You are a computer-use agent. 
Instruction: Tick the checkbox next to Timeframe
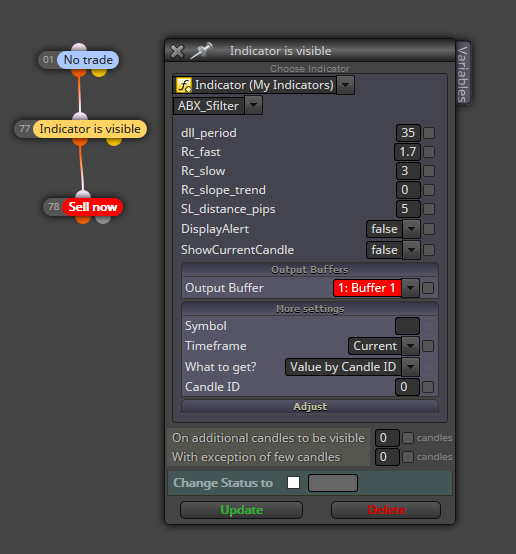pos(428,346)
